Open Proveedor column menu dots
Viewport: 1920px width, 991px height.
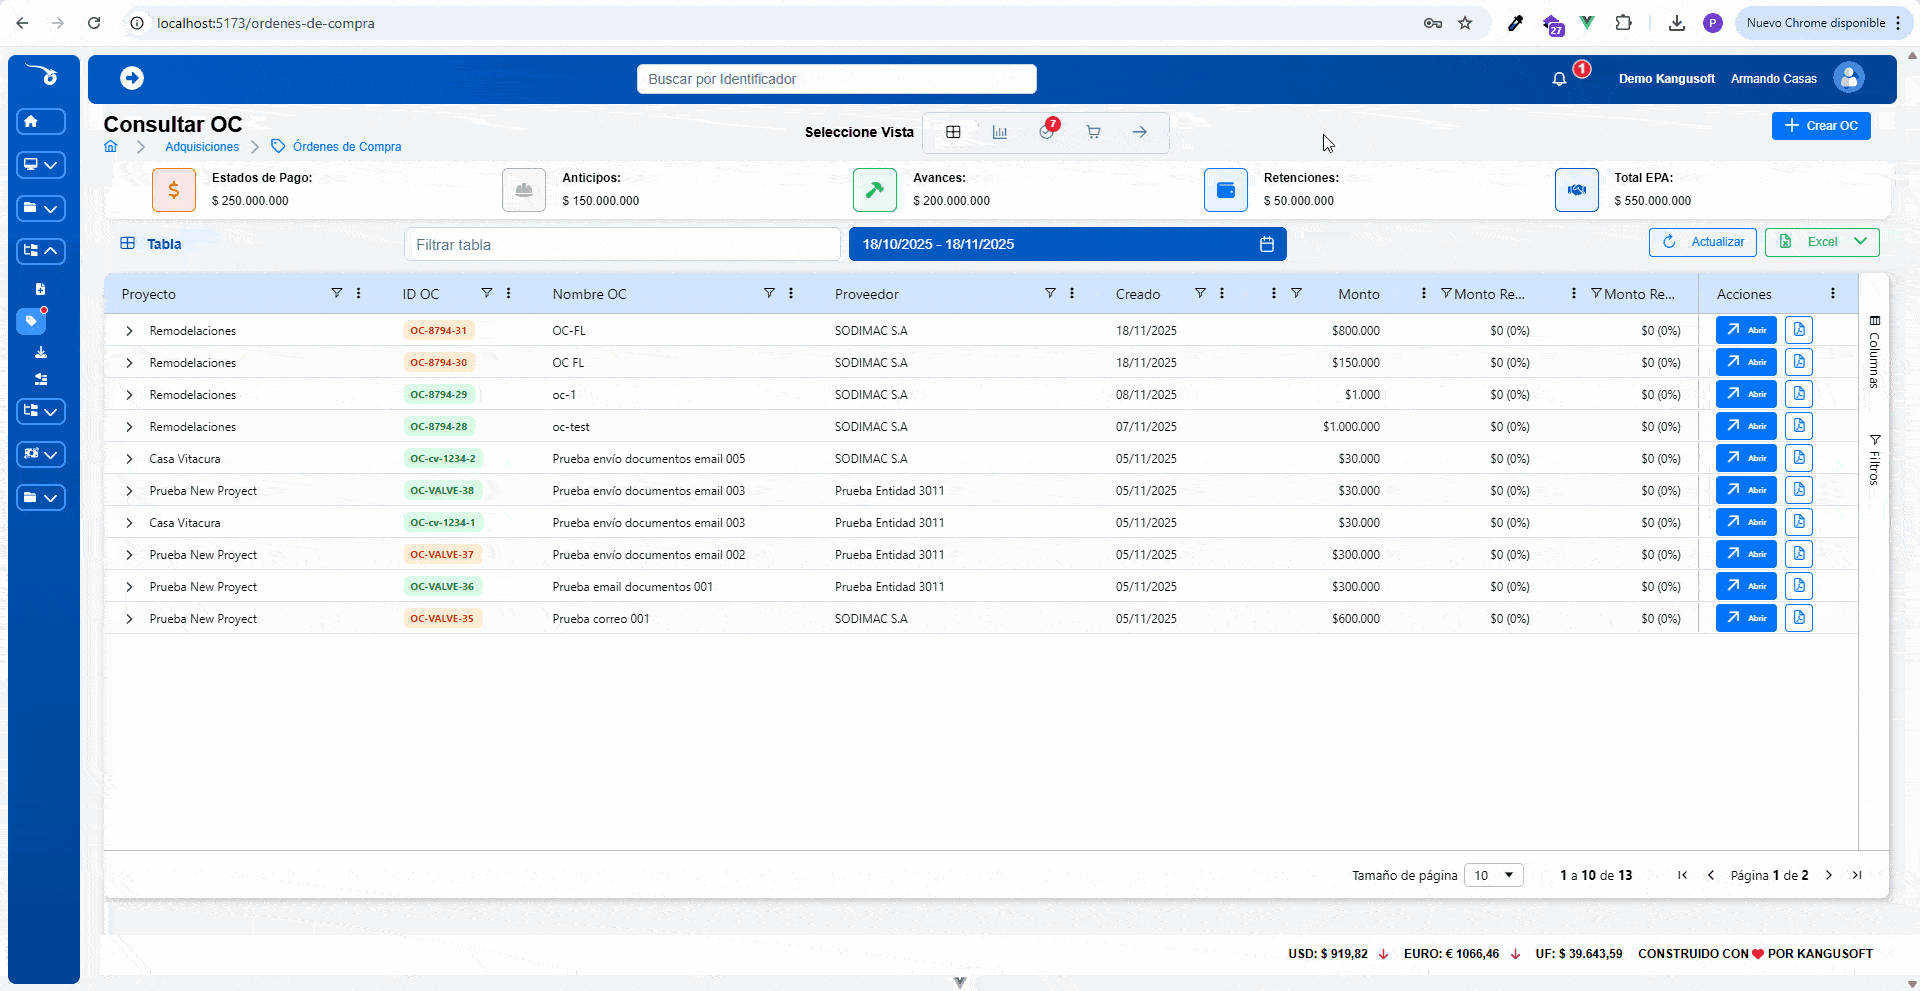tap(1072, 293)
